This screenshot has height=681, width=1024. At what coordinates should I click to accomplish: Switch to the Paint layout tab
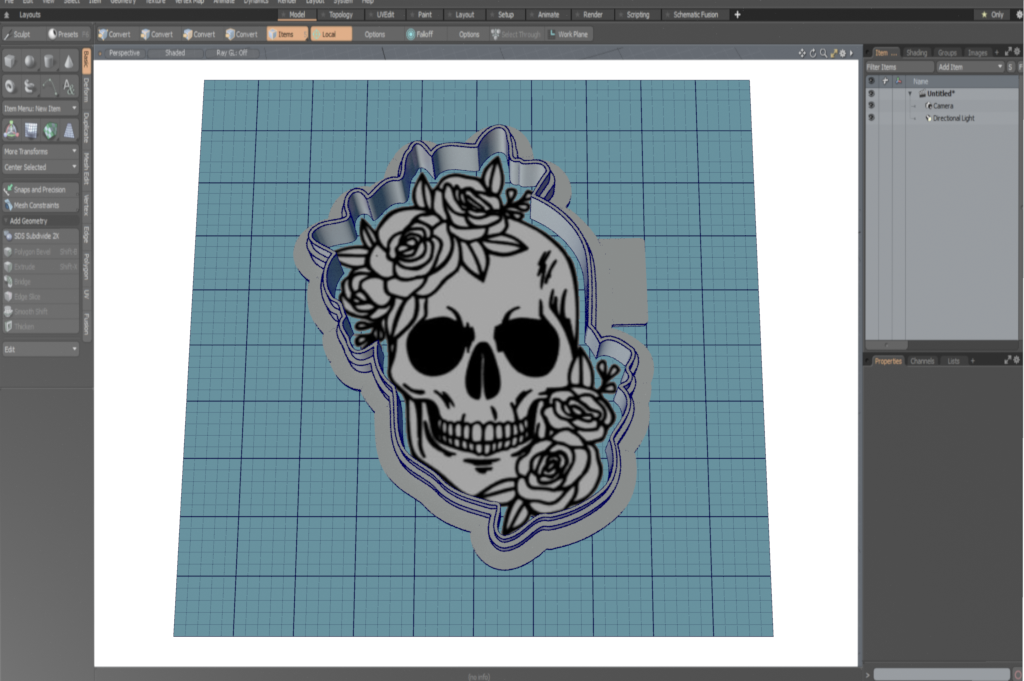pyautogui.click(x=424, y=14)
